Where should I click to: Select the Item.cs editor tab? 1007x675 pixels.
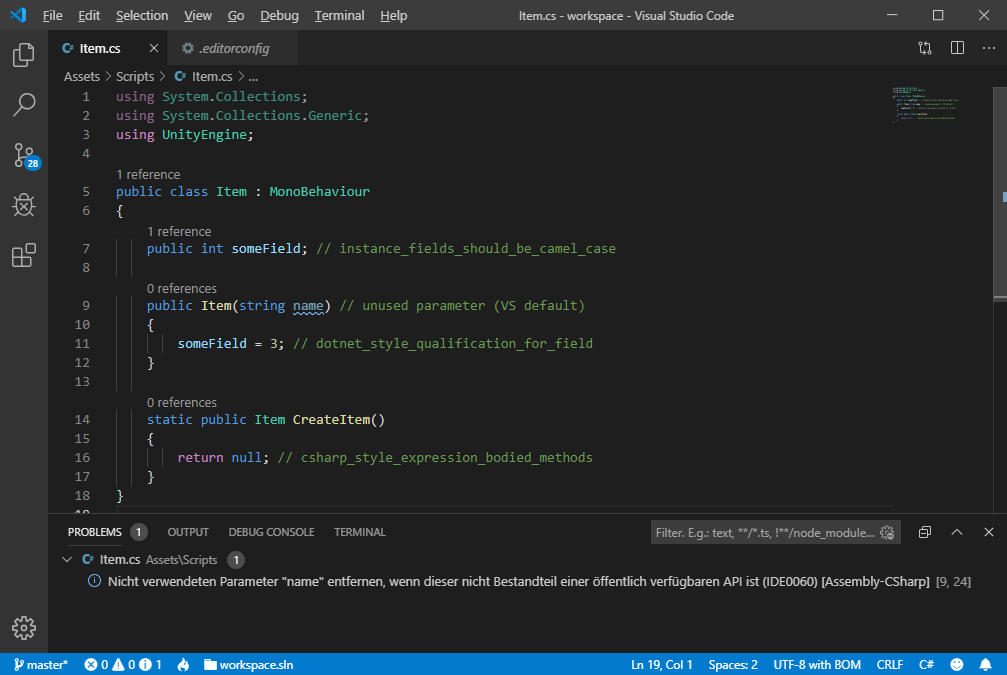click(x=100, y=48)
